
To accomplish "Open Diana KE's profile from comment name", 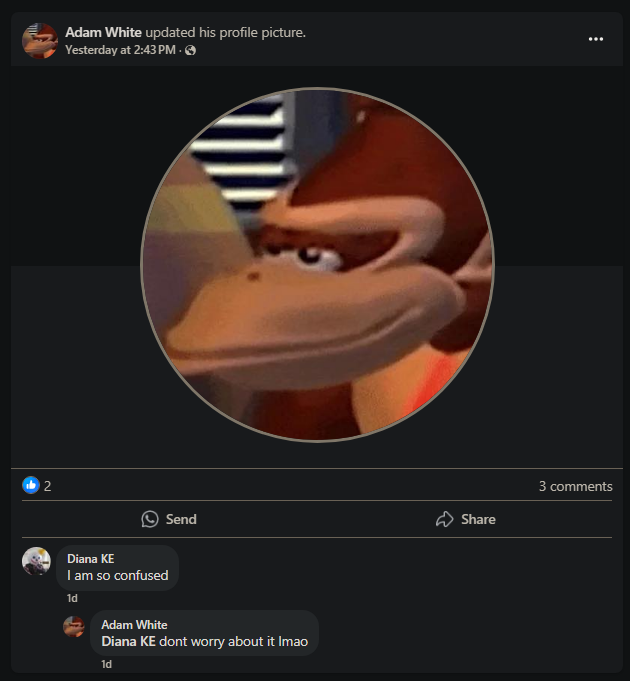I will pos(91,559).
